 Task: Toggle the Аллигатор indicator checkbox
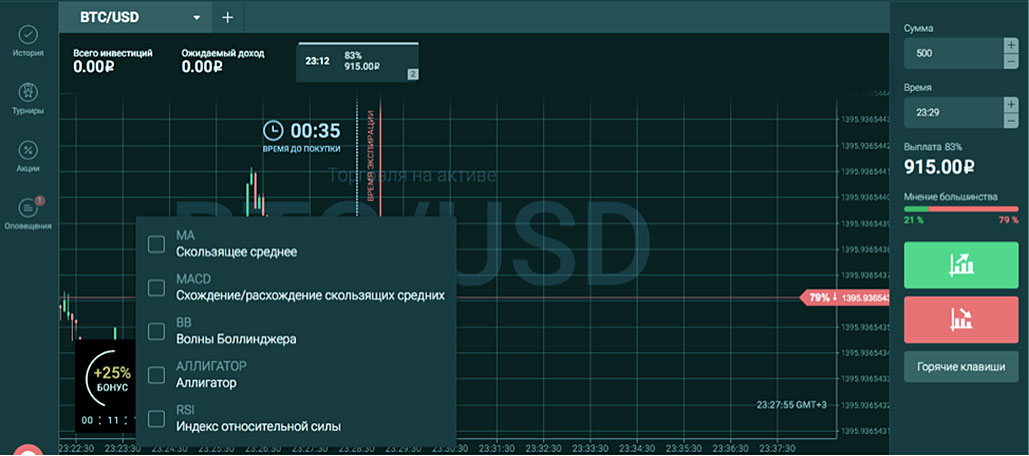click(156, 375)
